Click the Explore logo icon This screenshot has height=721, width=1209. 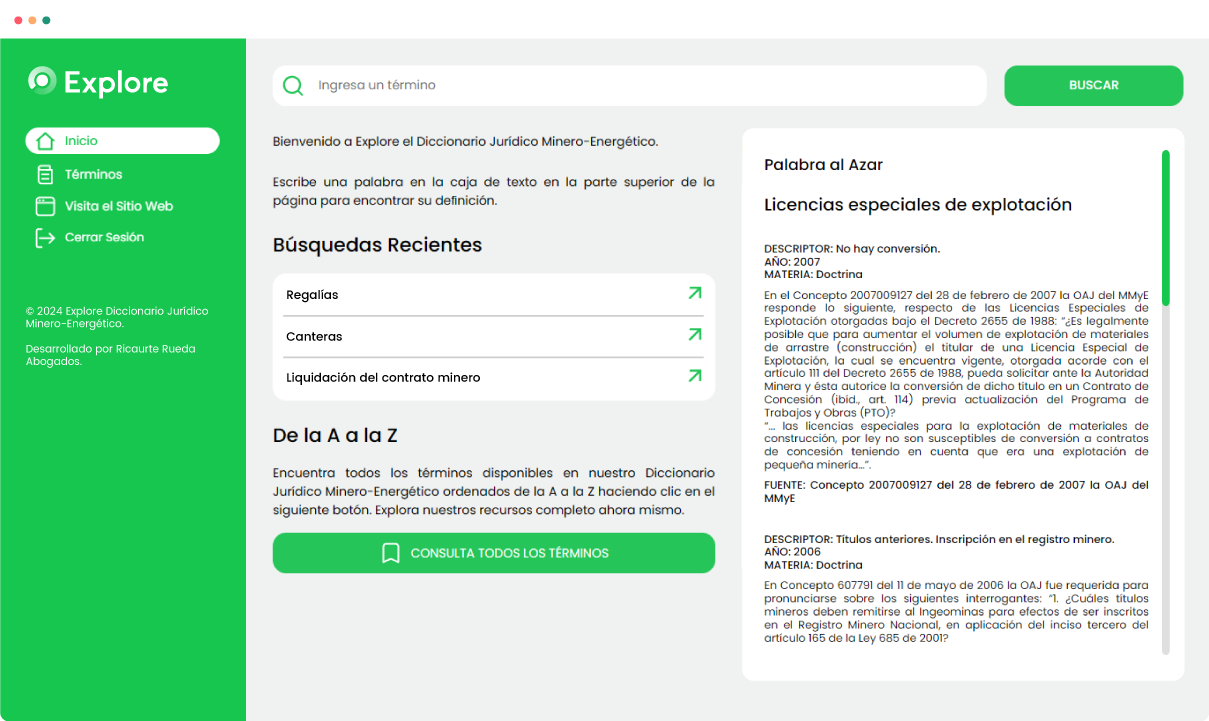(42, 81)
